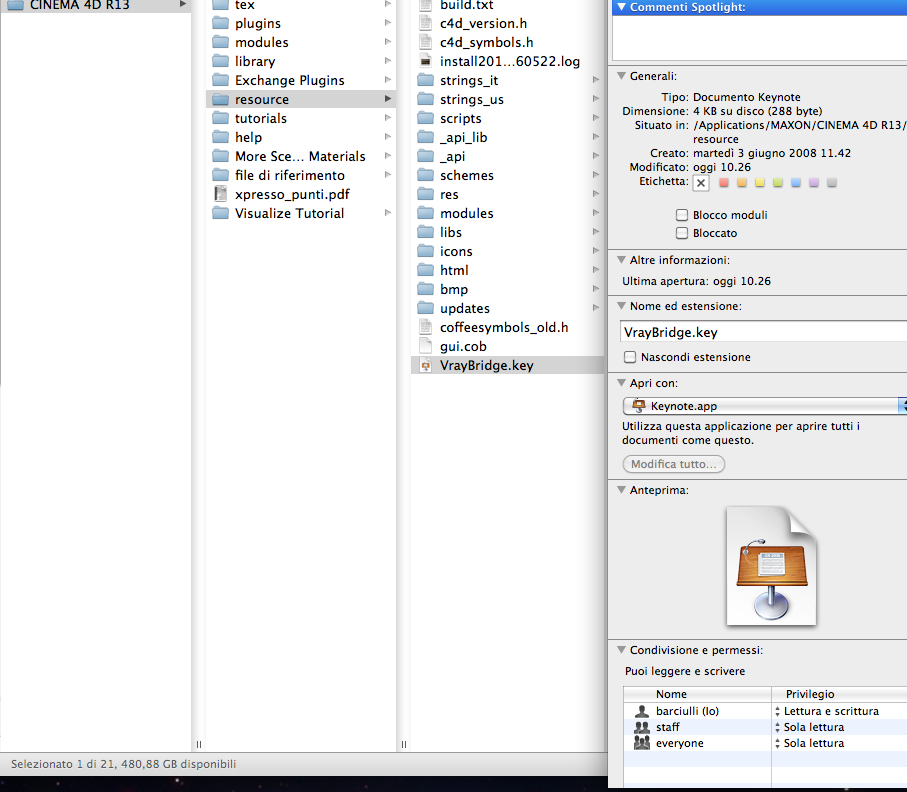Screen dimensions: 907x792
Task: Click the c4d_symbols.h file icon
Action: coord(426,42)
